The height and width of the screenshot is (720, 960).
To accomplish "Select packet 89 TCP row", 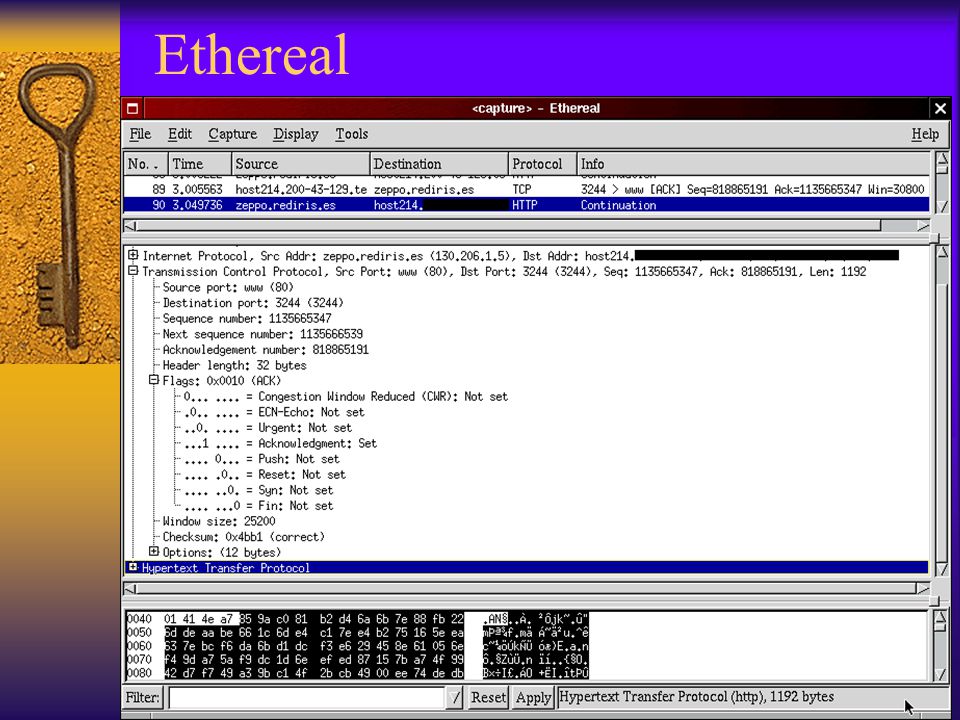I will pyautogui.click(x=527, y=189).
